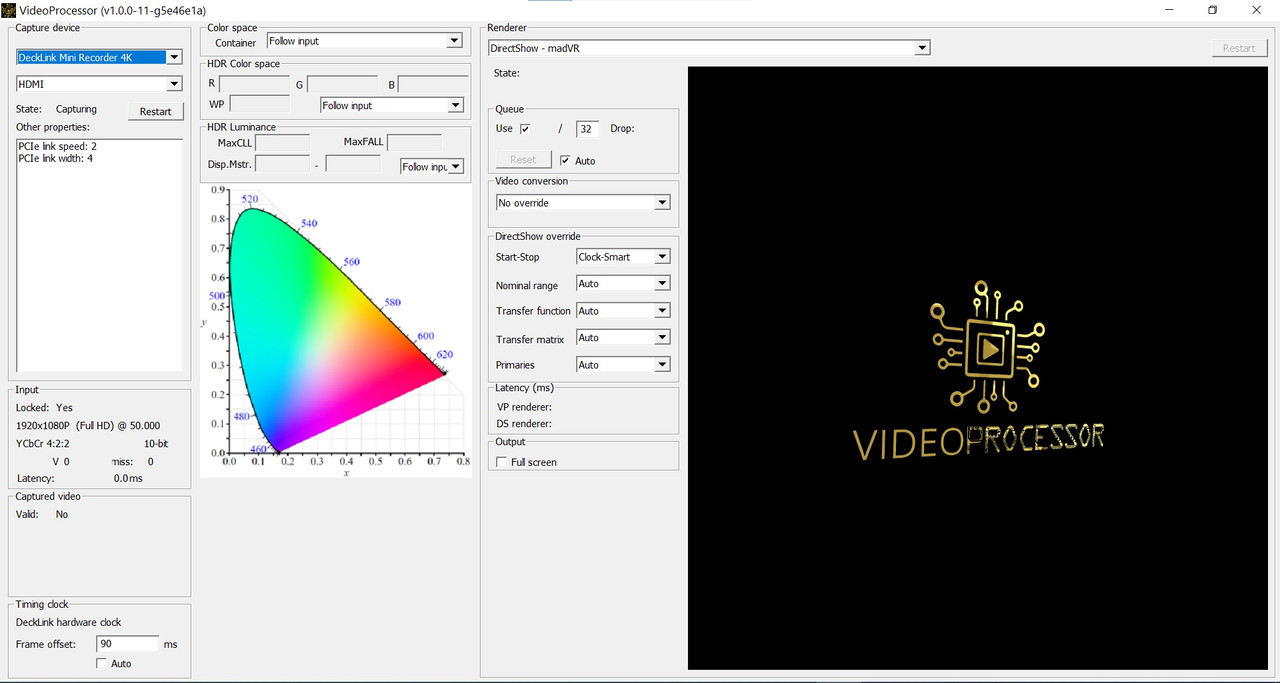
Task: Open the capture device dropdown DeckLink Mini Recorder 4K
Action: (99, 57)
